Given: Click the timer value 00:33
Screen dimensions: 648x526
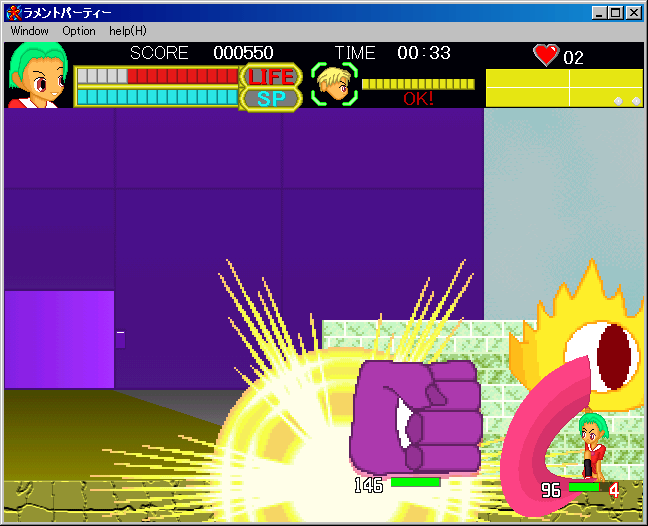Looking at the screenshot, I should (424, 53).
